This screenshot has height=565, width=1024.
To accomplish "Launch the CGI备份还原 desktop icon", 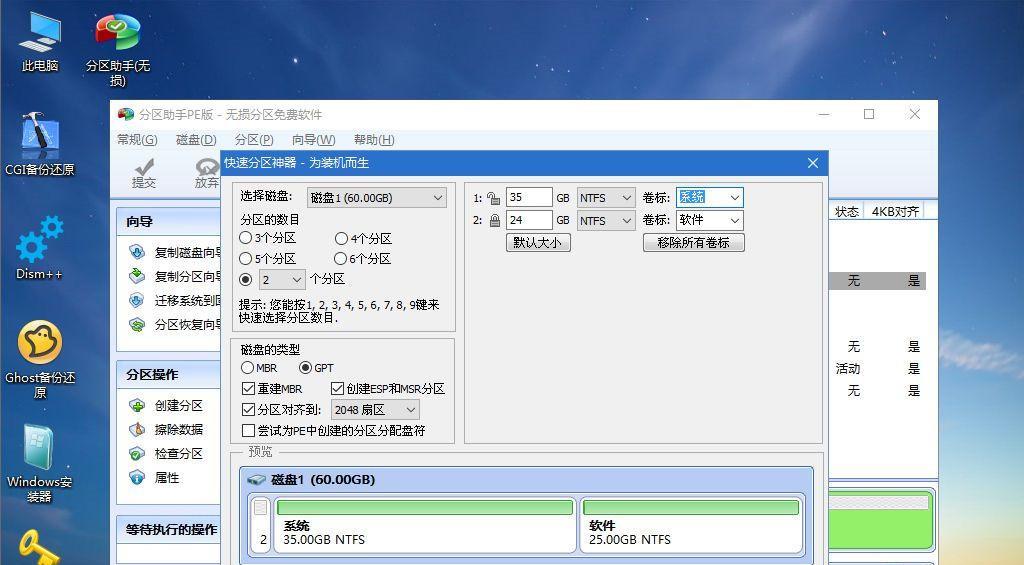I will click(40, 144).
